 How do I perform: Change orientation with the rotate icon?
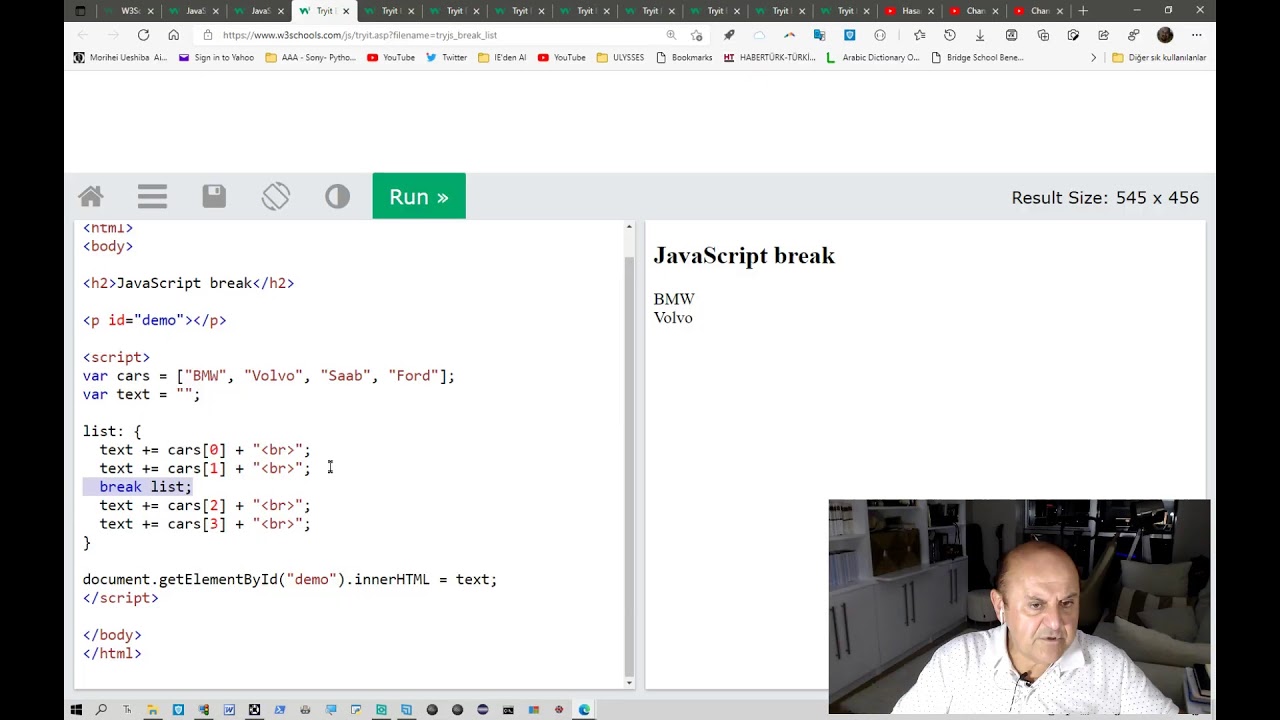click(x=276, y=197)
